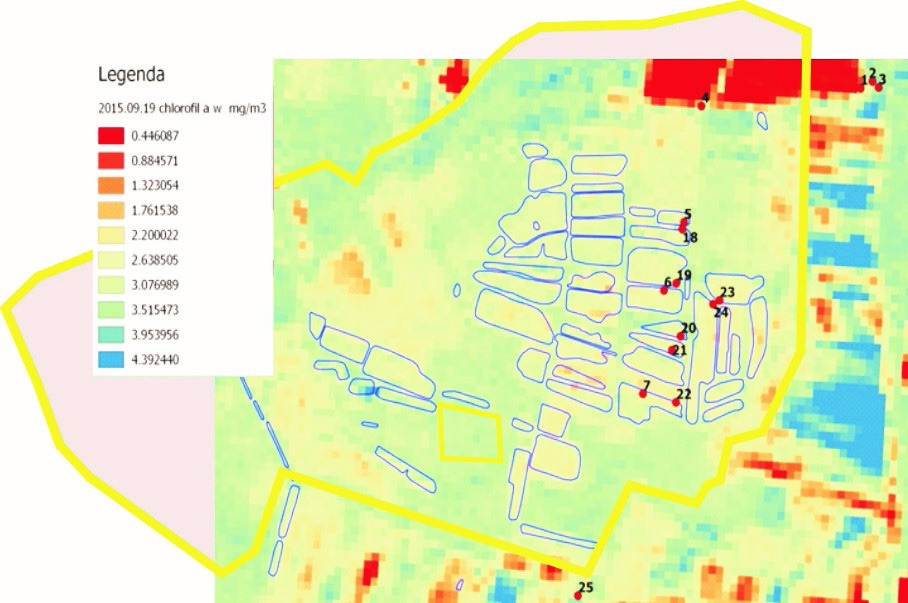Click legend value 2.638505
The image size is (908, 603).
pos(155,261)
